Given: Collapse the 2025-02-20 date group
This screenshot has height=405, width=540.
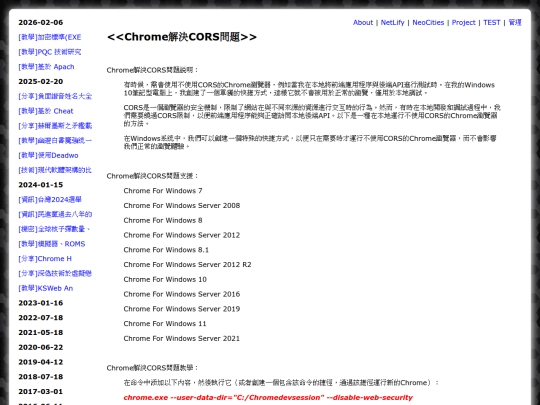Looking at the screenshot, I should (x=41, y=82).
